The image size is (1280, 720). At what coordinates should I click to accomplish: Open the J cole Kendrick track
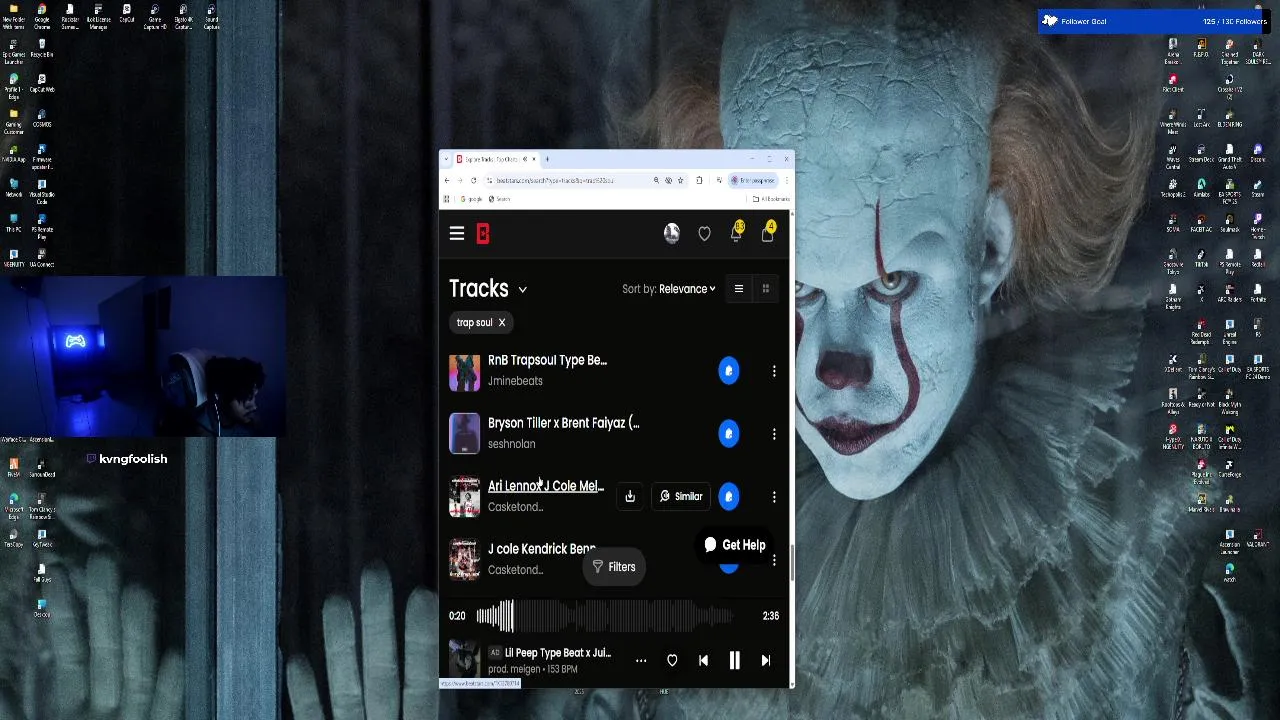tap(541, 549)
